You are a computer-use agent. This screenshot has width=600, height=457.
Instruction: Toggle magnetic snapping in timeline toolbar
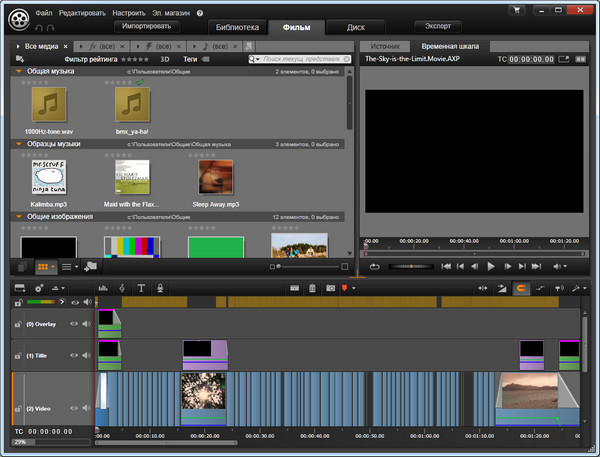(521, 288)
